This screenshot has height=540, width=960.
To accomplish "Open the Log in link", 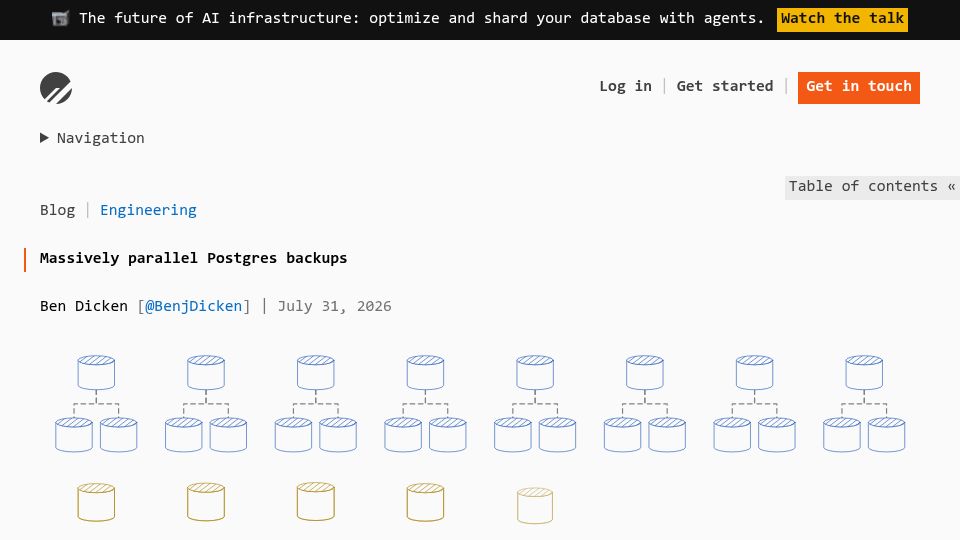I will (x=625, y=86).
